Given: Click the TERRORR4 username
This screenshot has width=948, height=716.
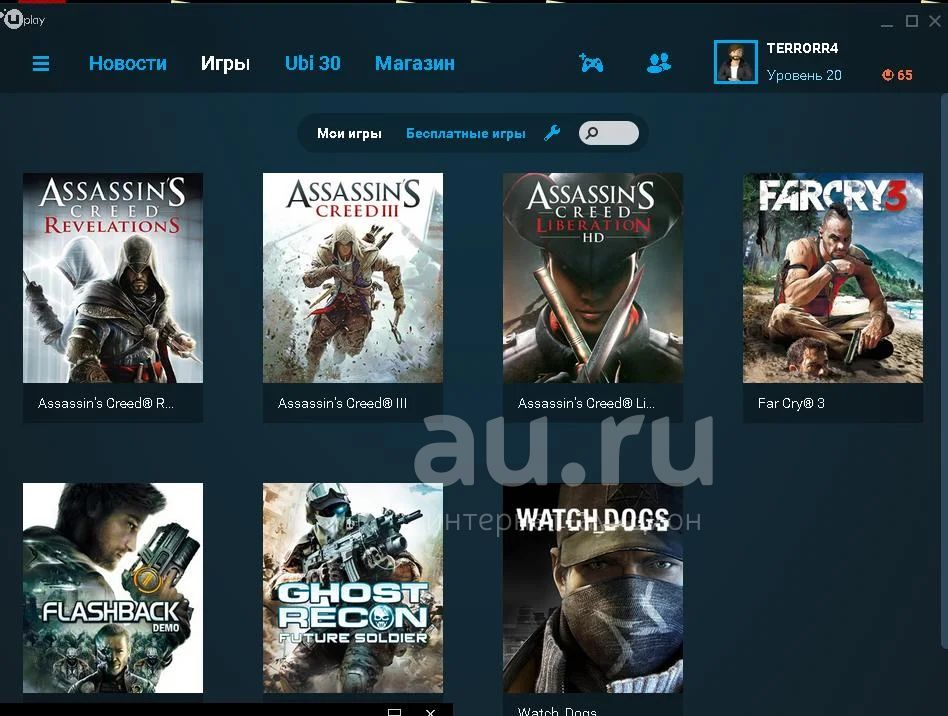Looking at the screenshot, I should [802, 48].
